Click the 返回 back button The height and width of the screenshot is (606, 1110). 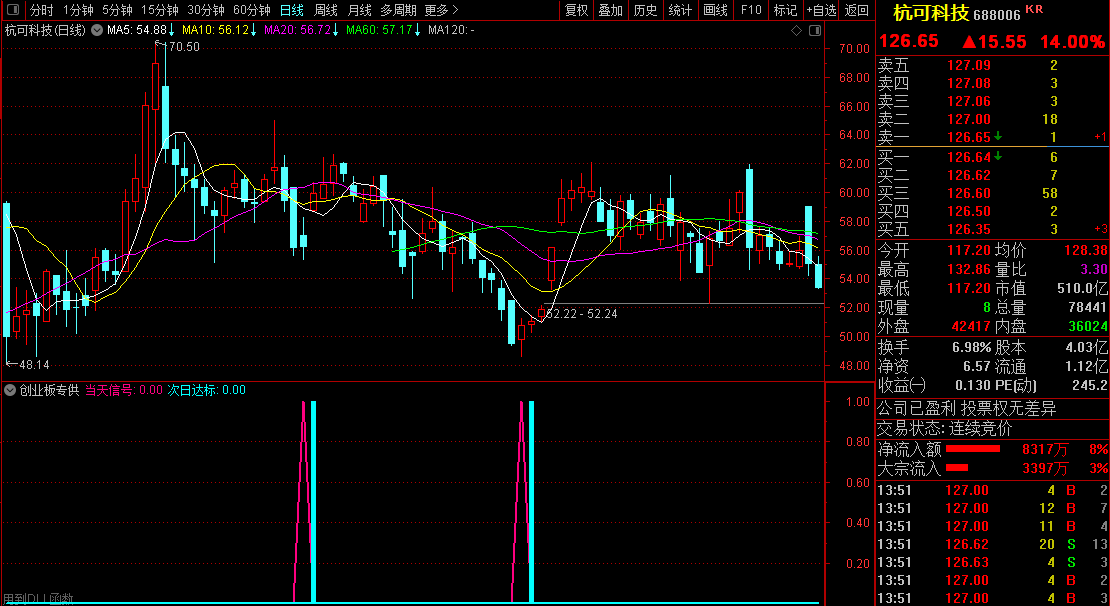coord(857,10)
